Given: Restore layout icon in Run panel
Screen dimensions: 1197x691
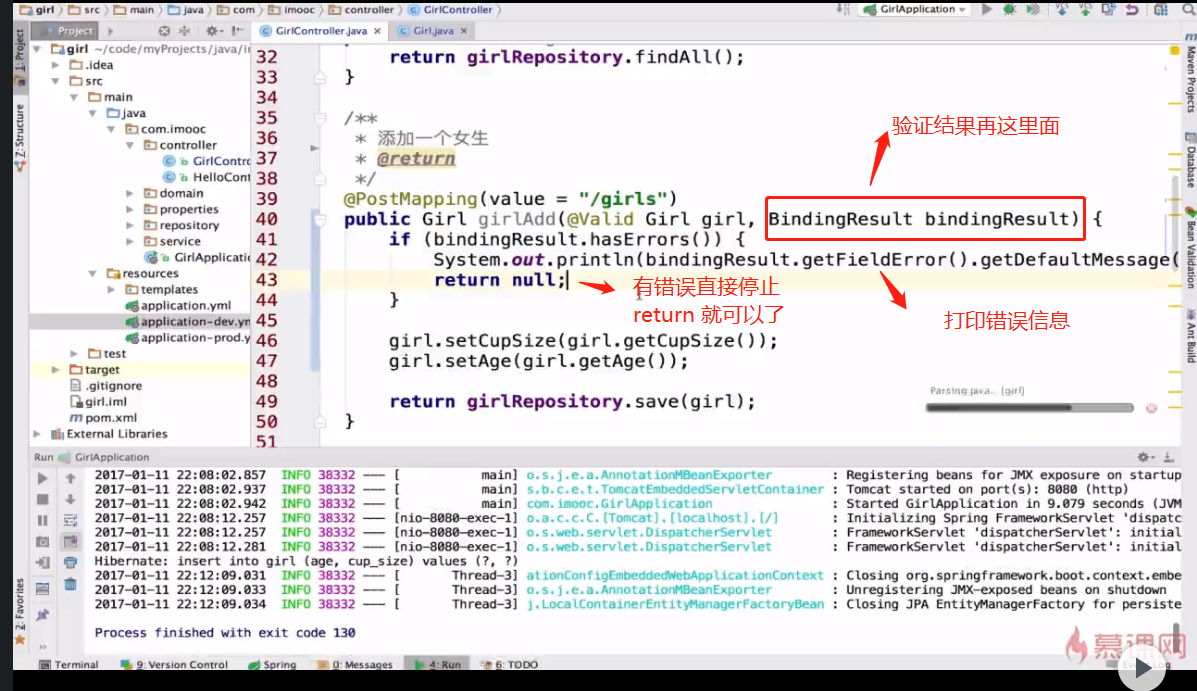Looking at the screenshot, I should coord(43,589).
